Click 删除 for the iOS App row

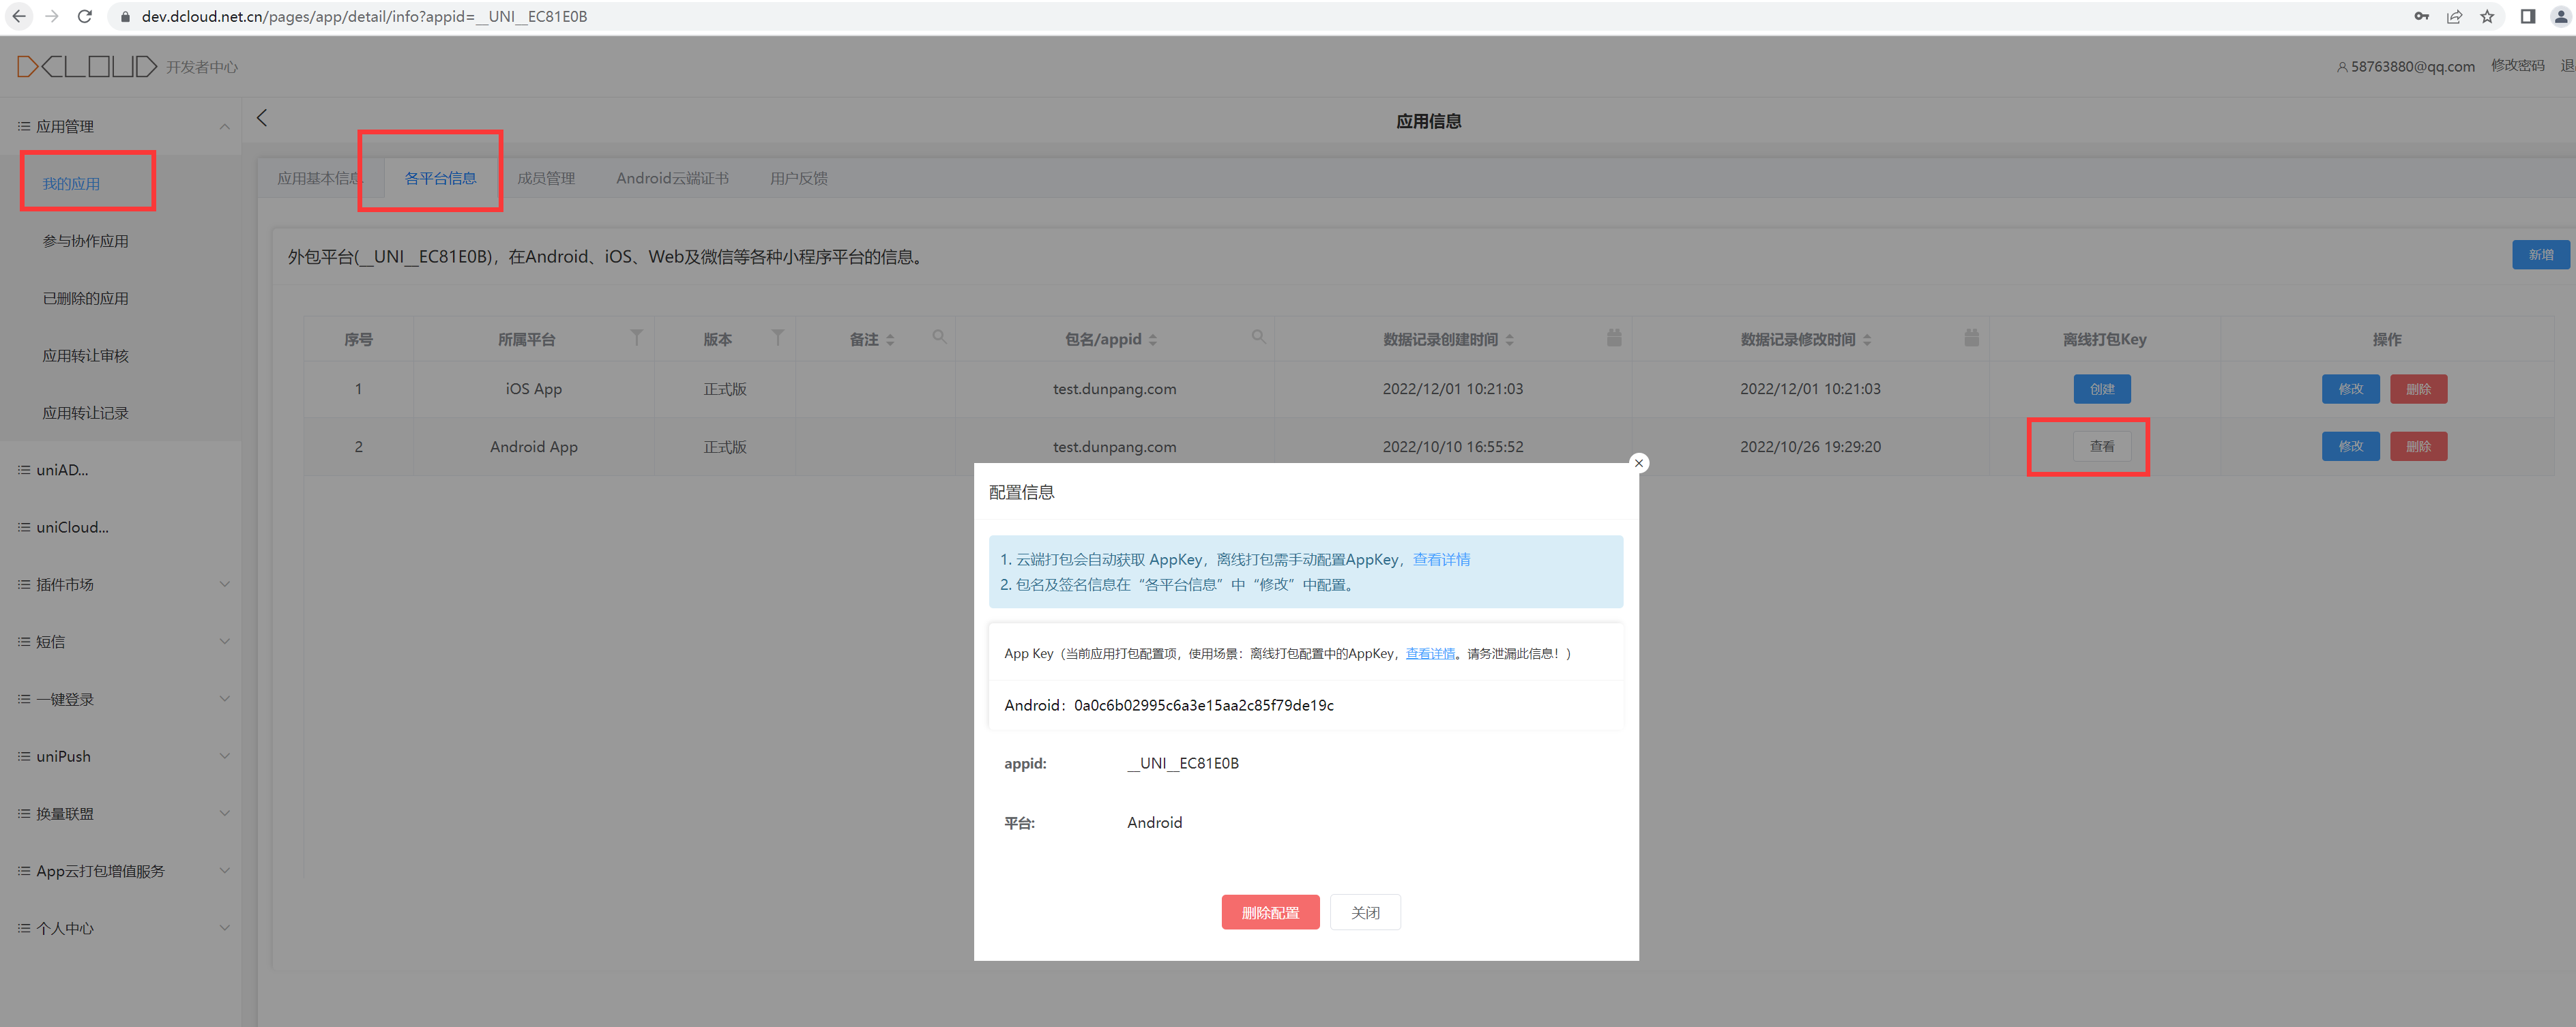point(2418,389)
